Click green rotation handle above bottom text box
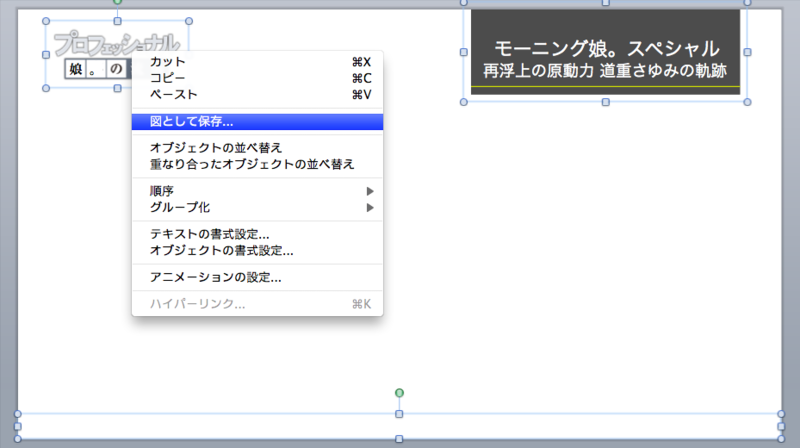 [x=399, y=393]
